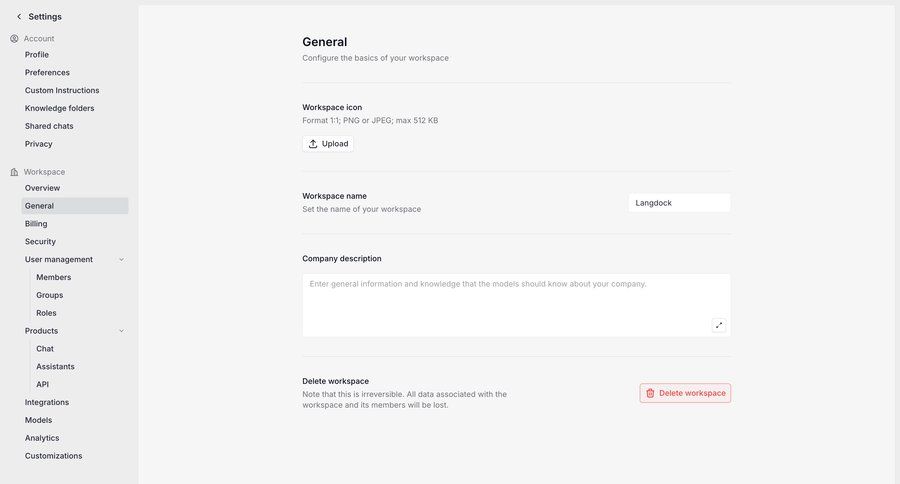Image resolution: width=900 pixels, height=484 pixels.
Task: Open Shared chats page
Action: 49,126
